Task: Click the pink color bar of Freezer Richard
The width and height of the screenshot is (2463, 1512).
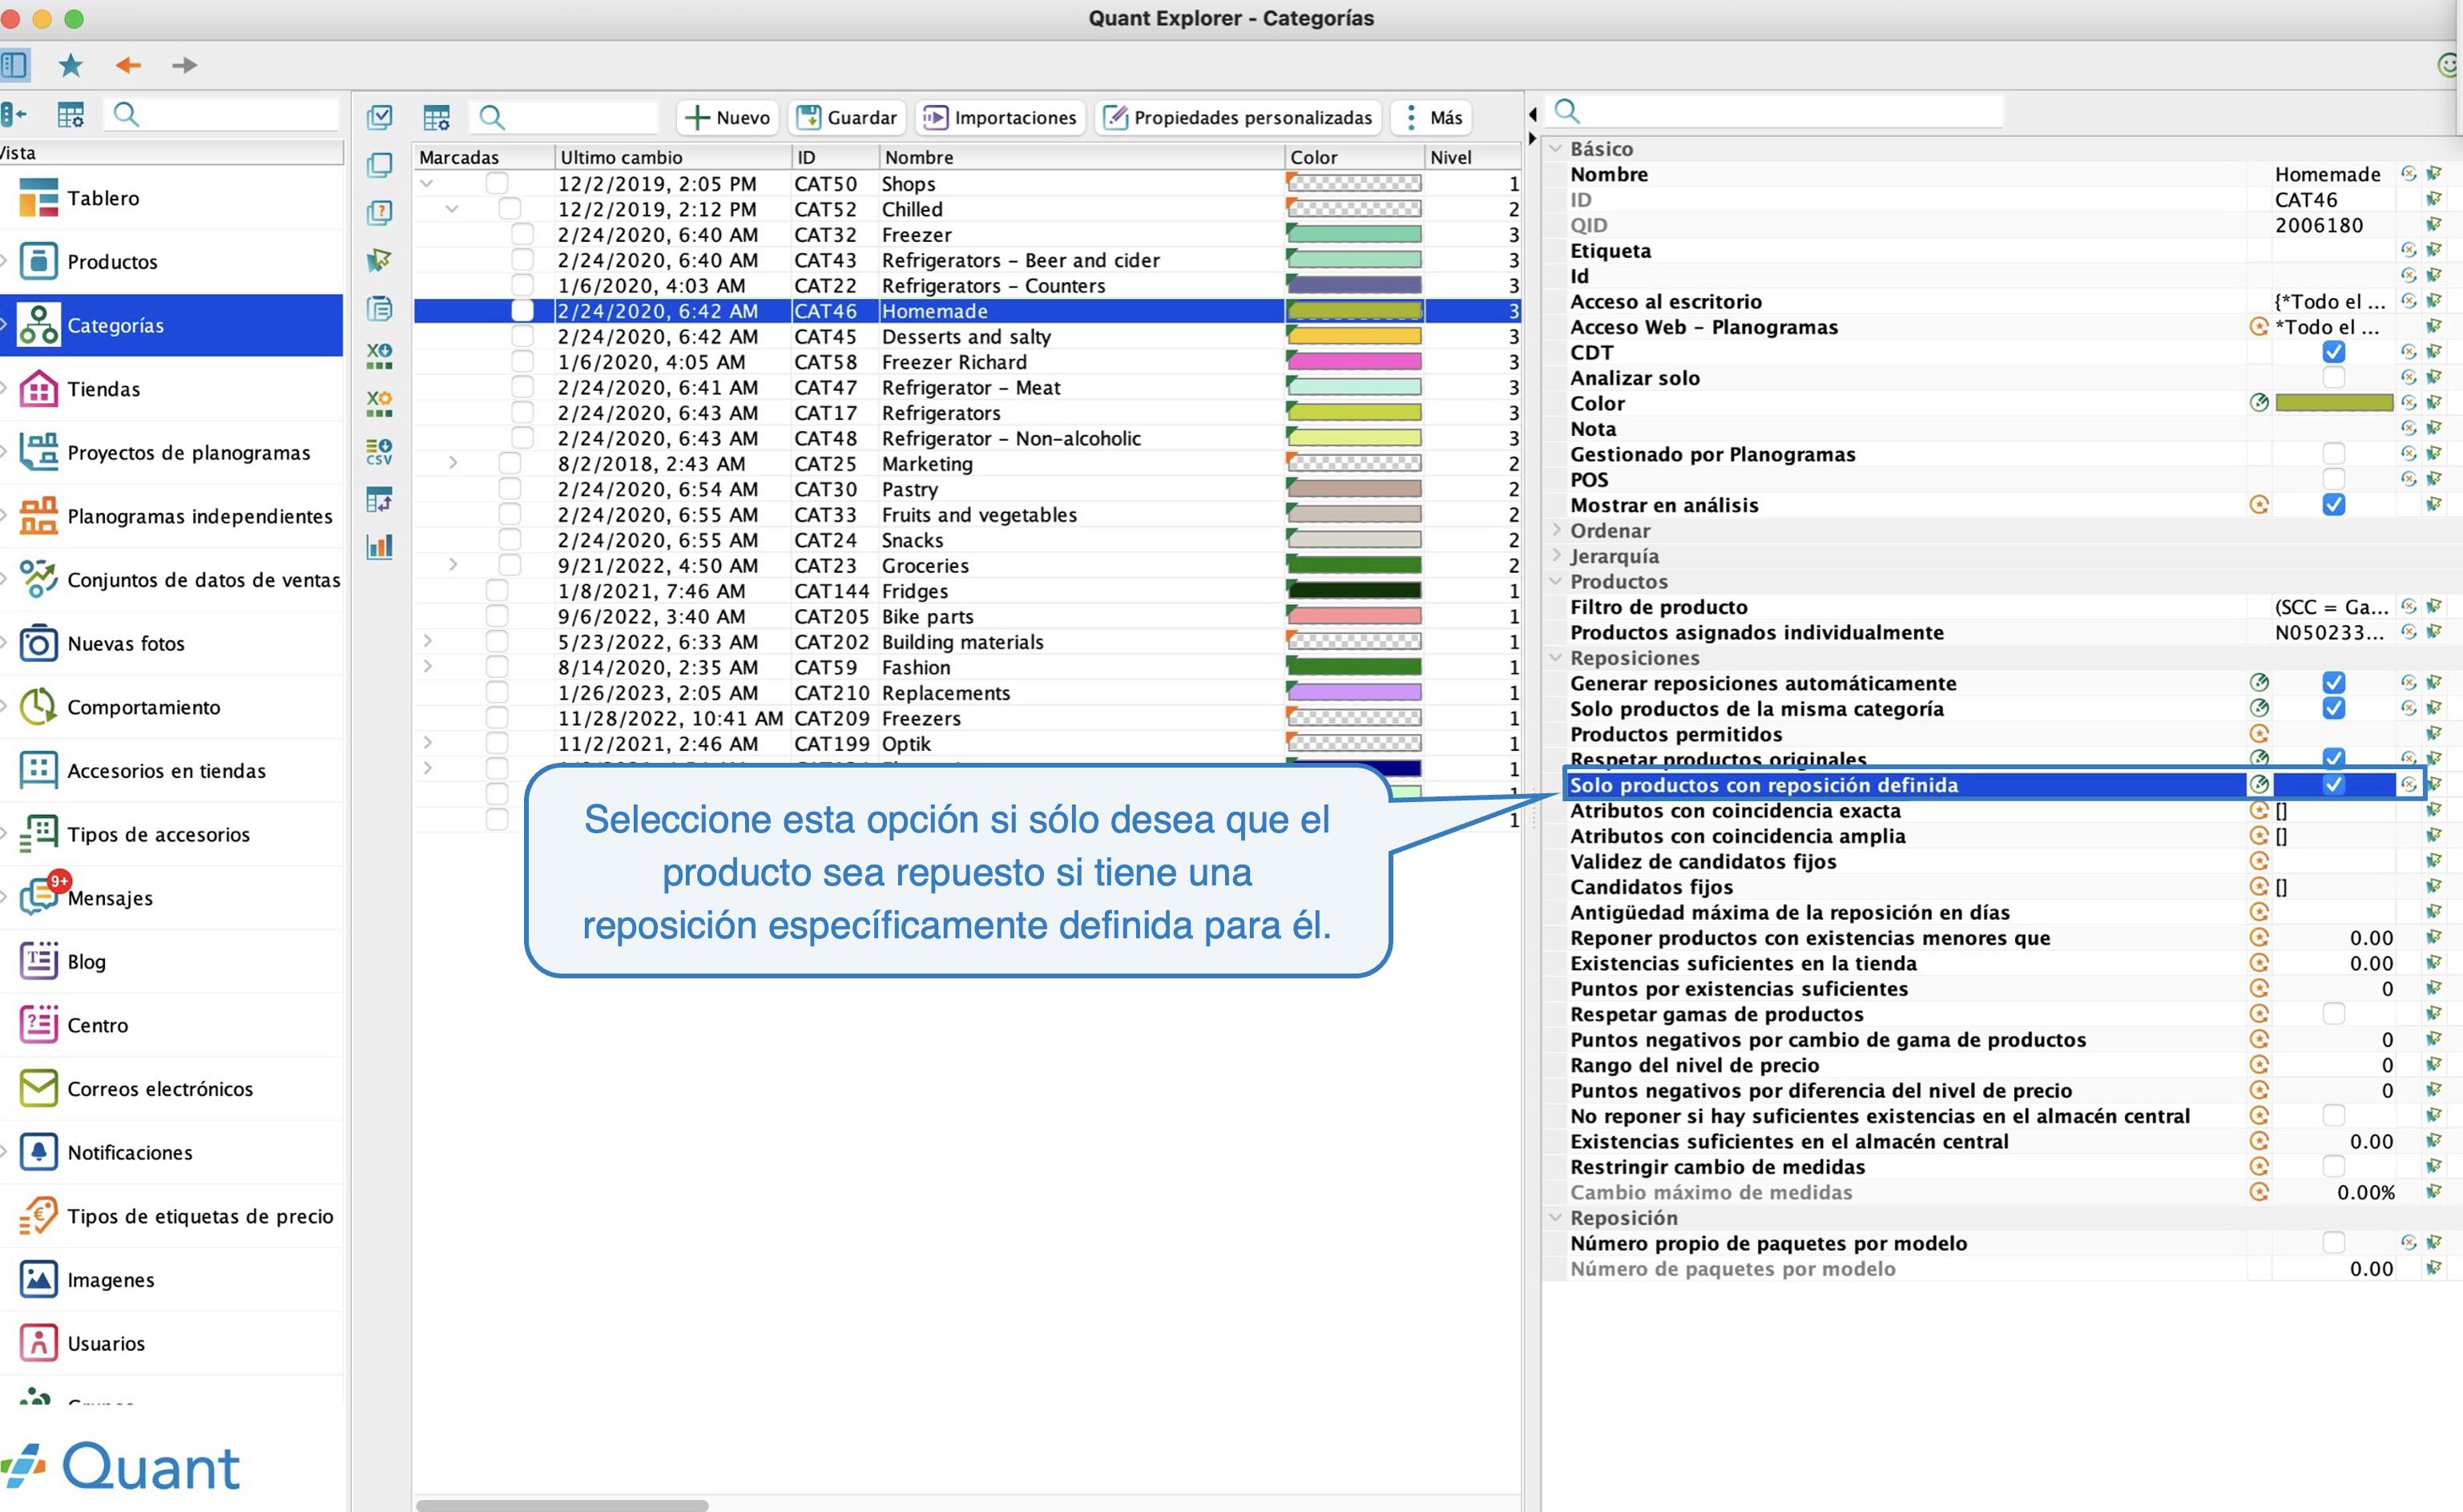Action: tap(1354, 362)
